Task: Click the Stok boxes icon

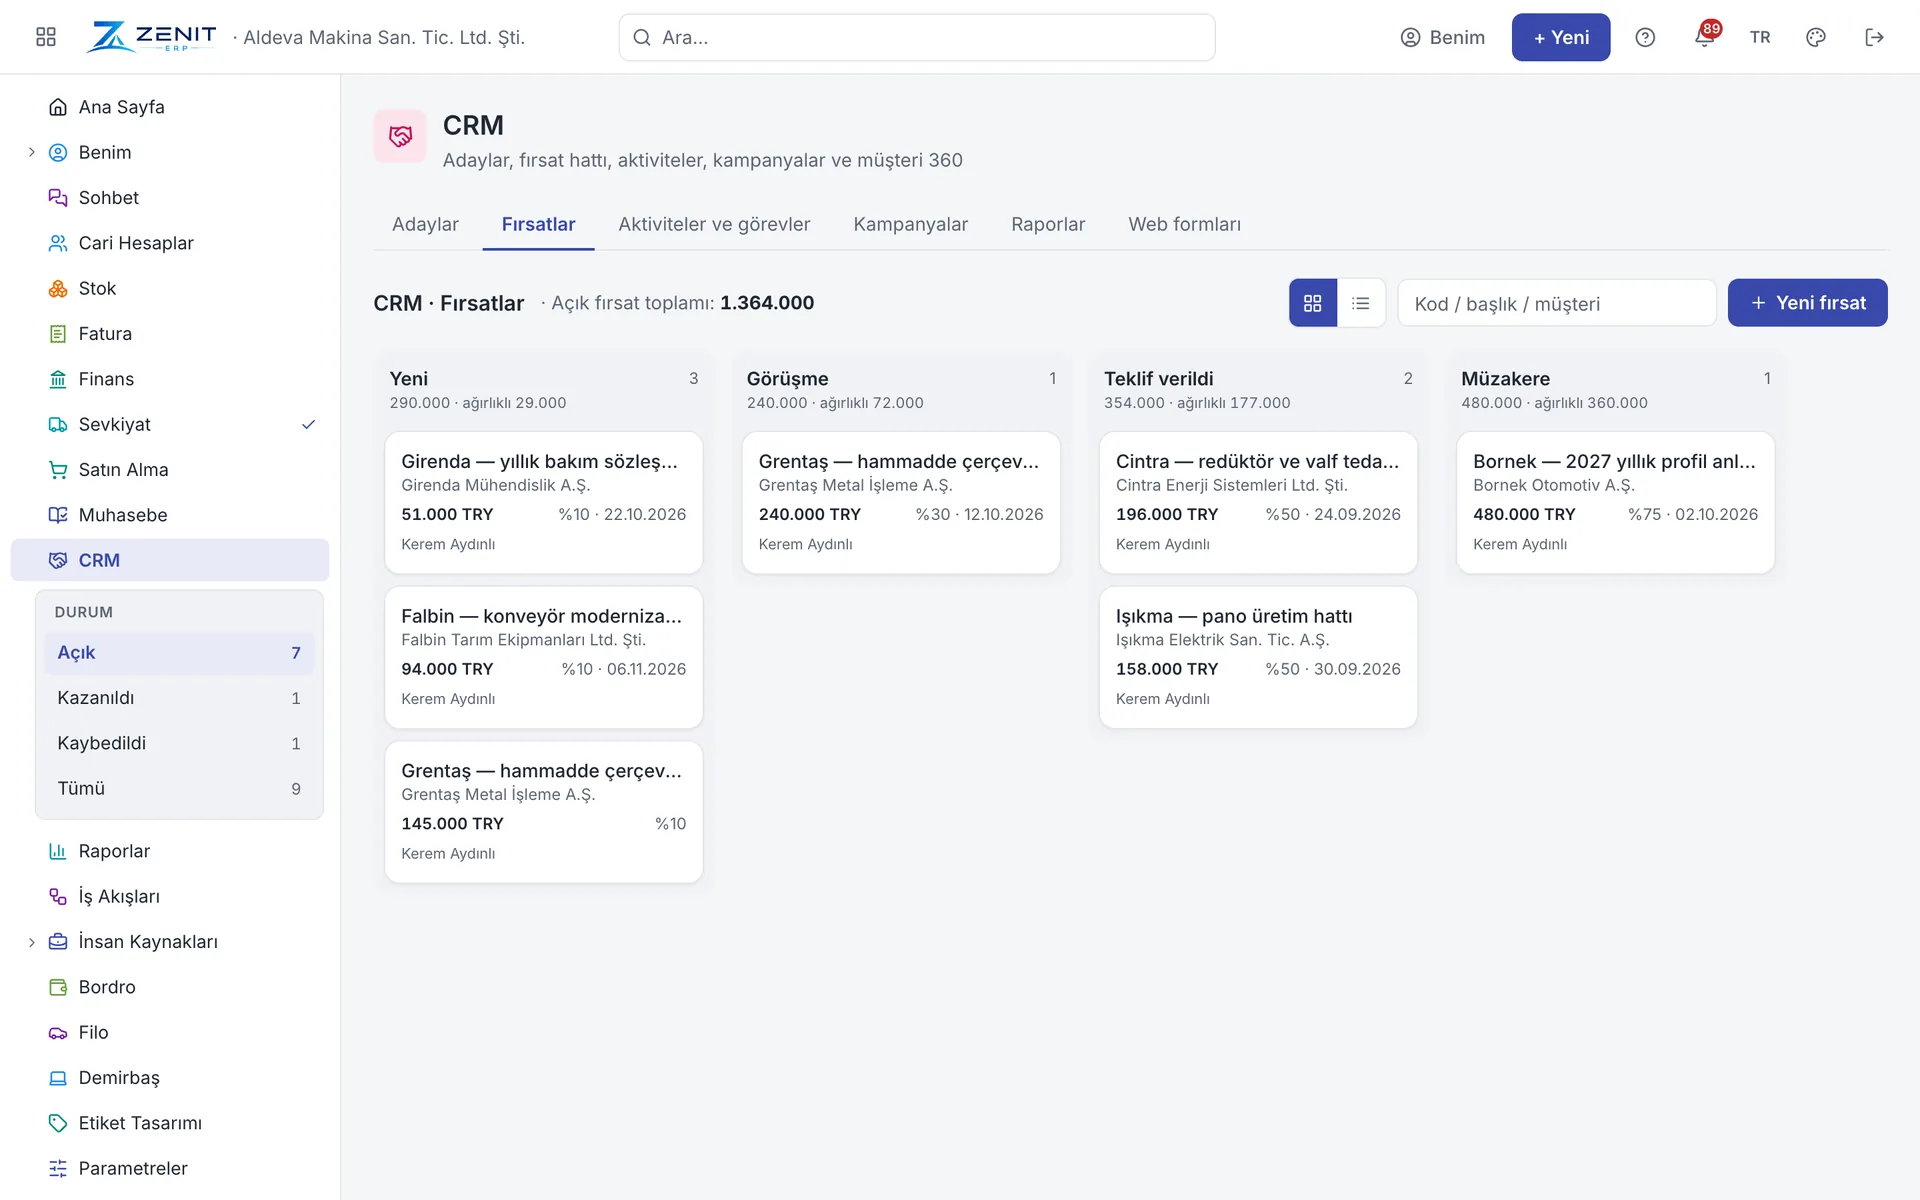Action: (x=58, y=289)
